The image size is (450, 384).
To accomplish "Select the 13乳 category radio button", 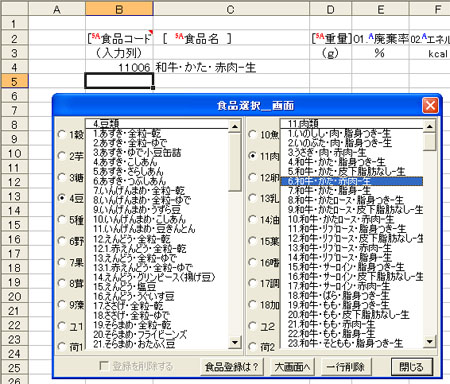I will (x=253, y=198).
